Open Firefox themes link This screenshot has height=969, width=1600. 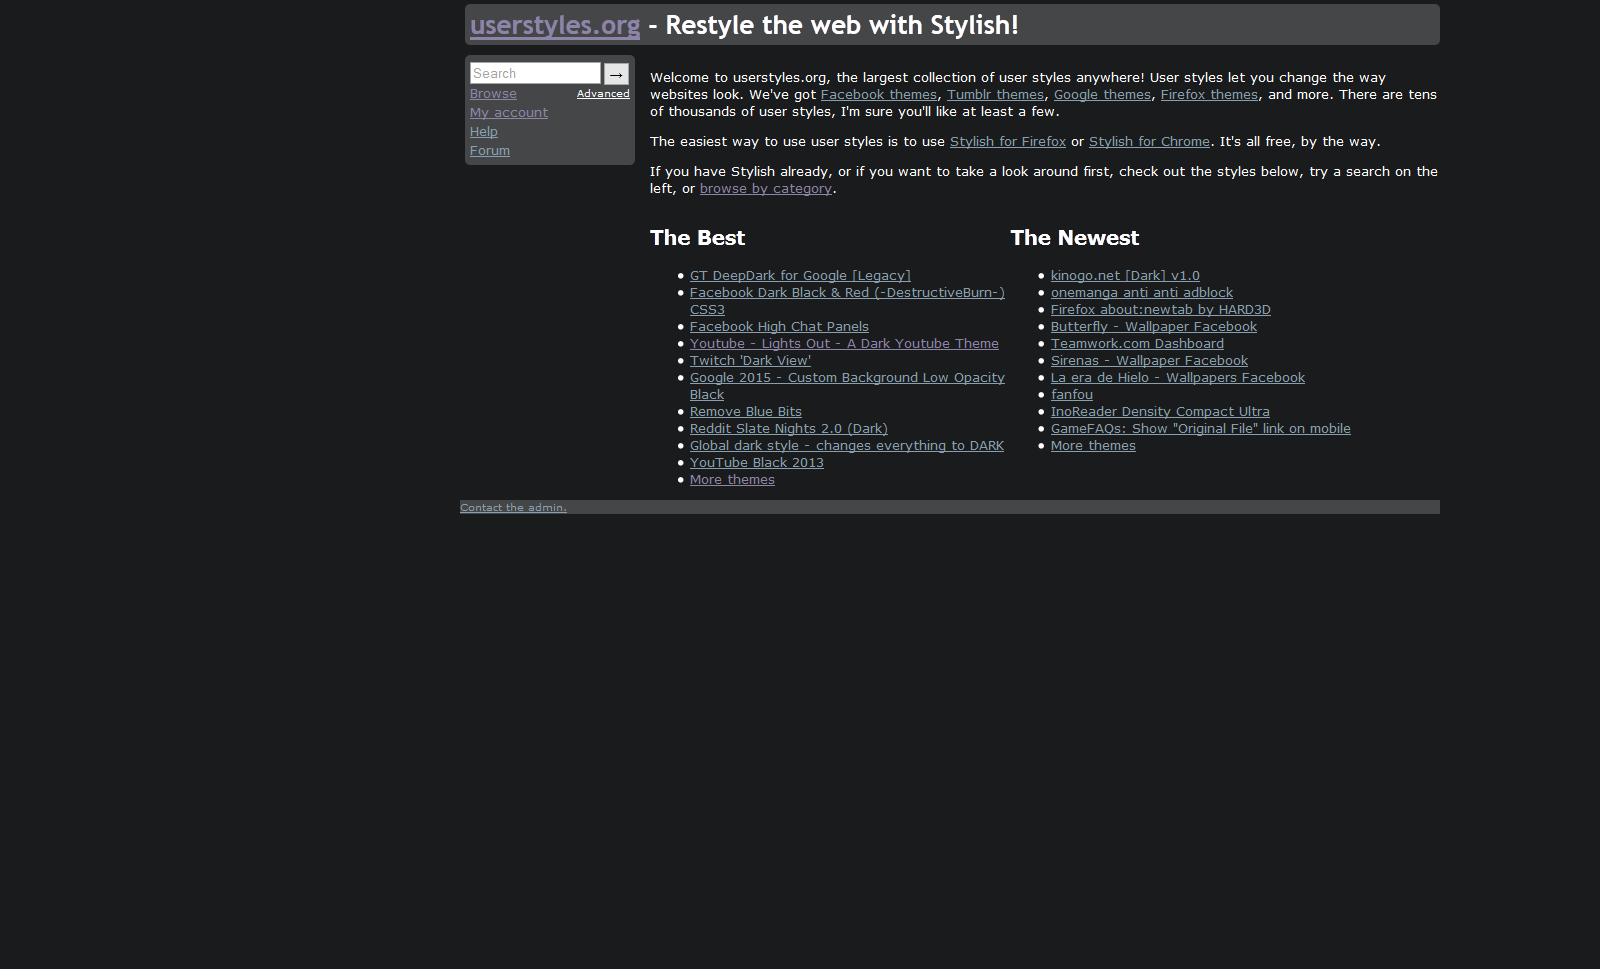(1209, 95)
